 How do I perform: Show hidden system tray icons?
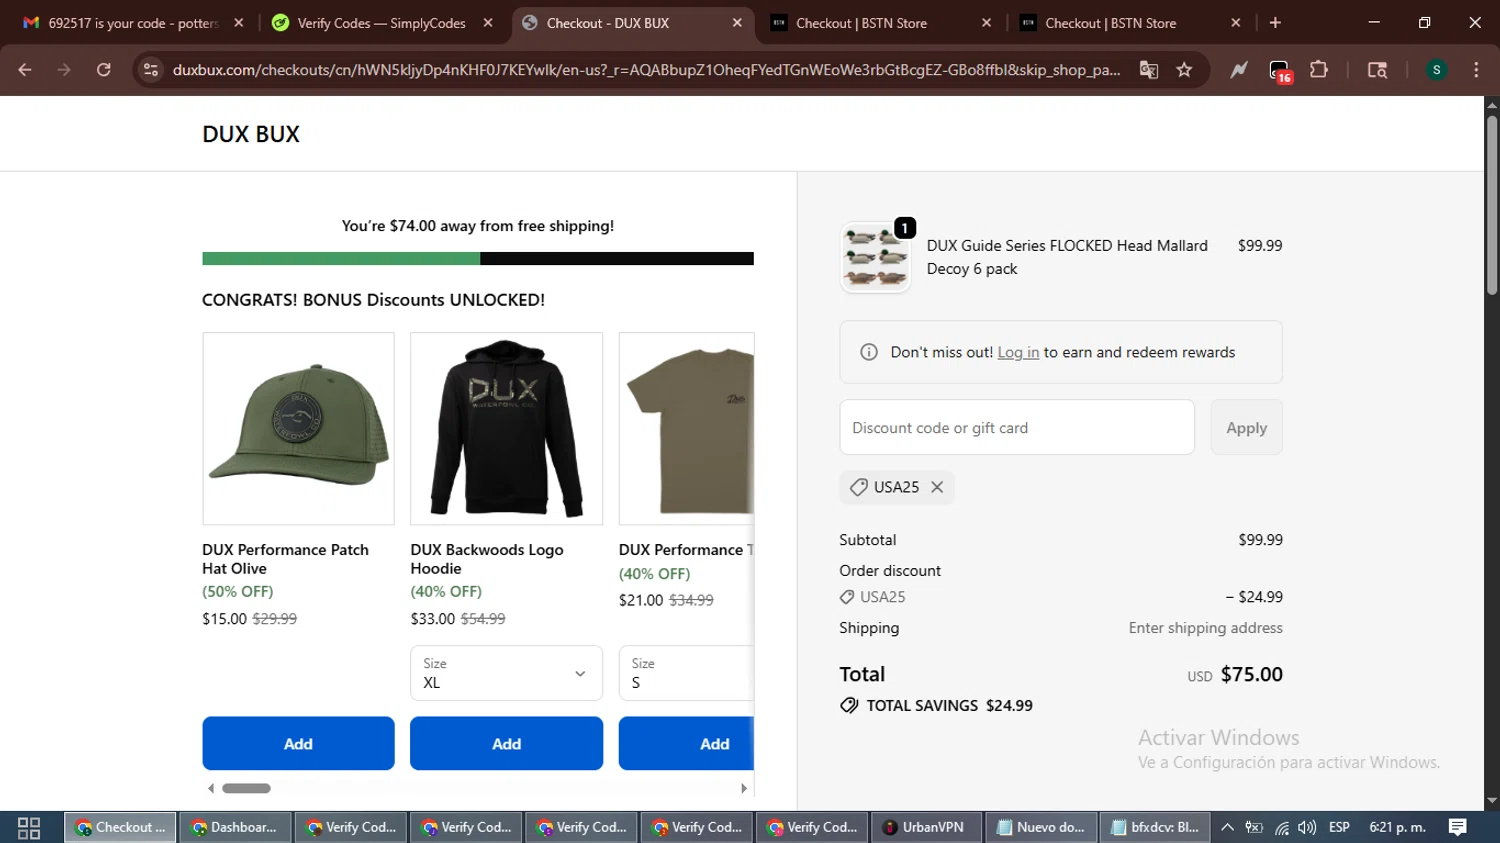pos(1227,827)
